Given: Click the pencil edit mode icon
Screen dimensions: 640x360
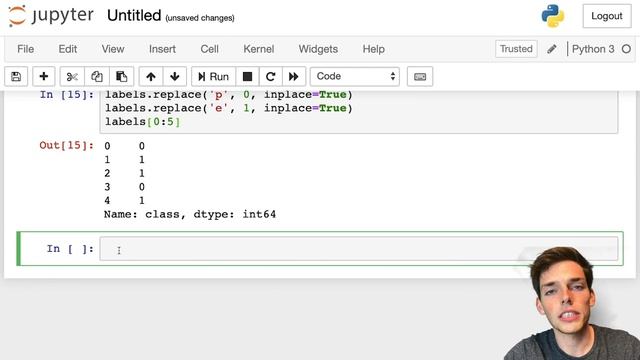Looking at the screenshot, I should (552, 49).
